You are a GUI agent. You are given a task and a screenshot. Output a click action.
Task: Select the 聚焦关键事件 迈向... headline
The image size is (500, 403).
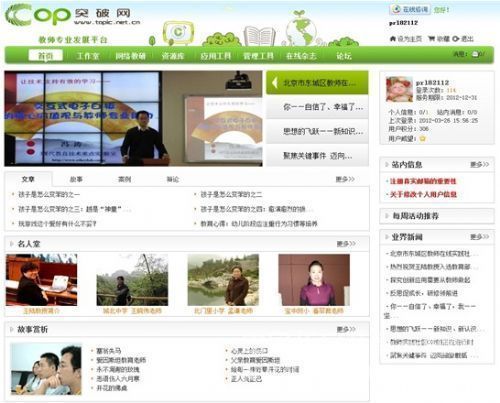(x=317, y=156)
